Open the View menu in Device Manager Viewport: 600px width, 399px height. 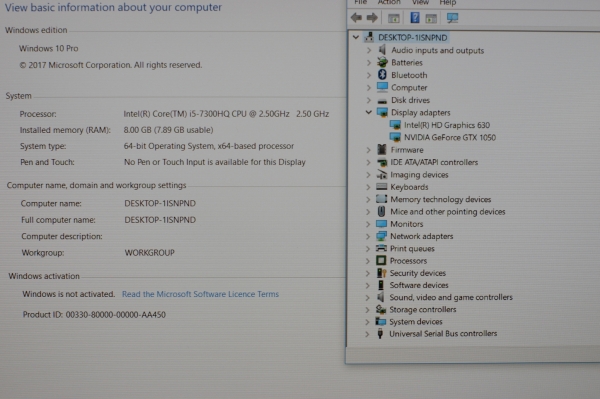point(420,2)
